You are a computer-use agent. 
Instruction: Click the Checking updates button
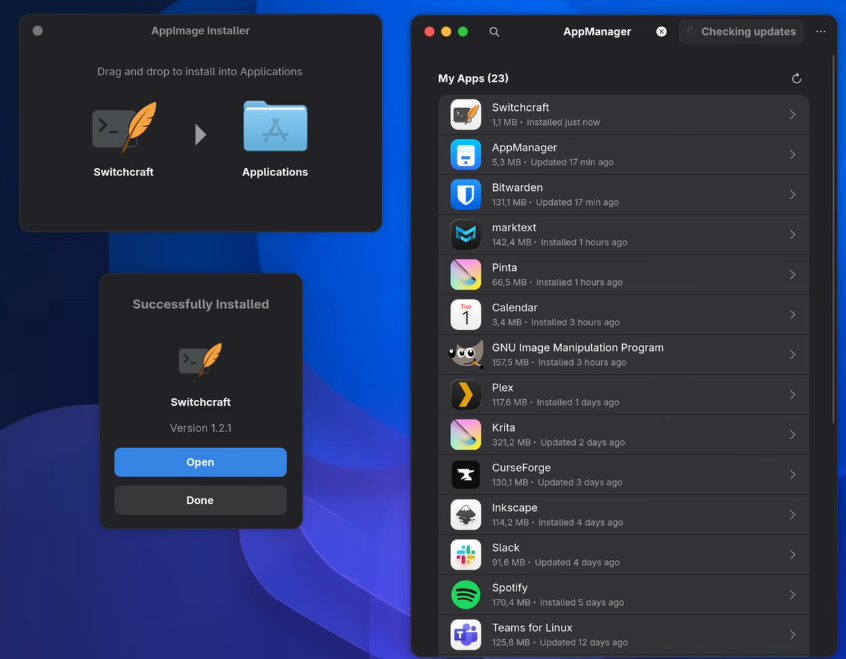(x=741, y=32)
